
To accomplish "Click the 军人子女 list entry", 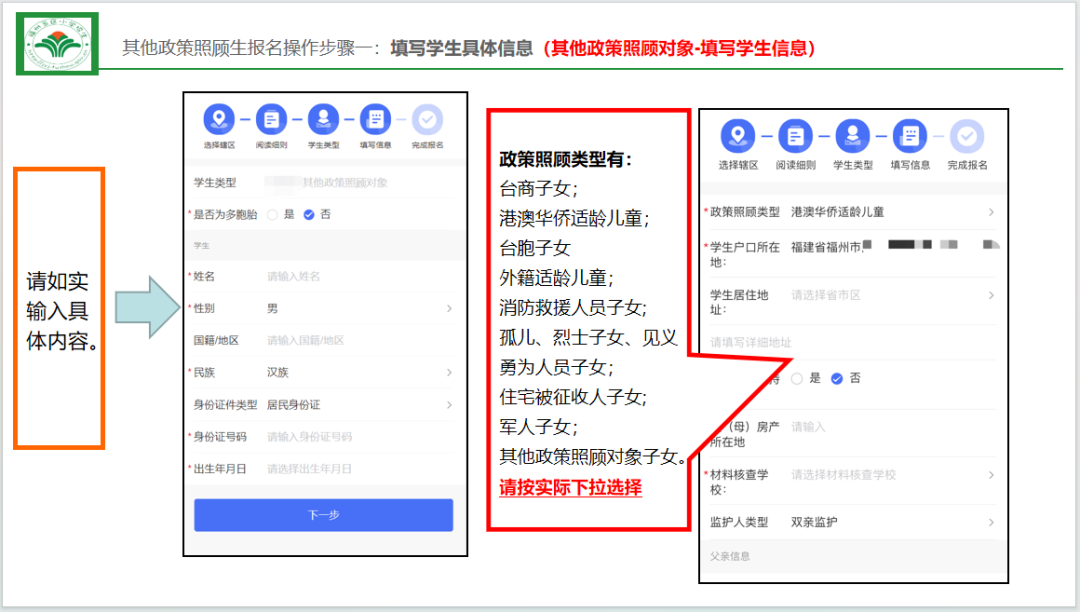I will click(x=539, y=427).
